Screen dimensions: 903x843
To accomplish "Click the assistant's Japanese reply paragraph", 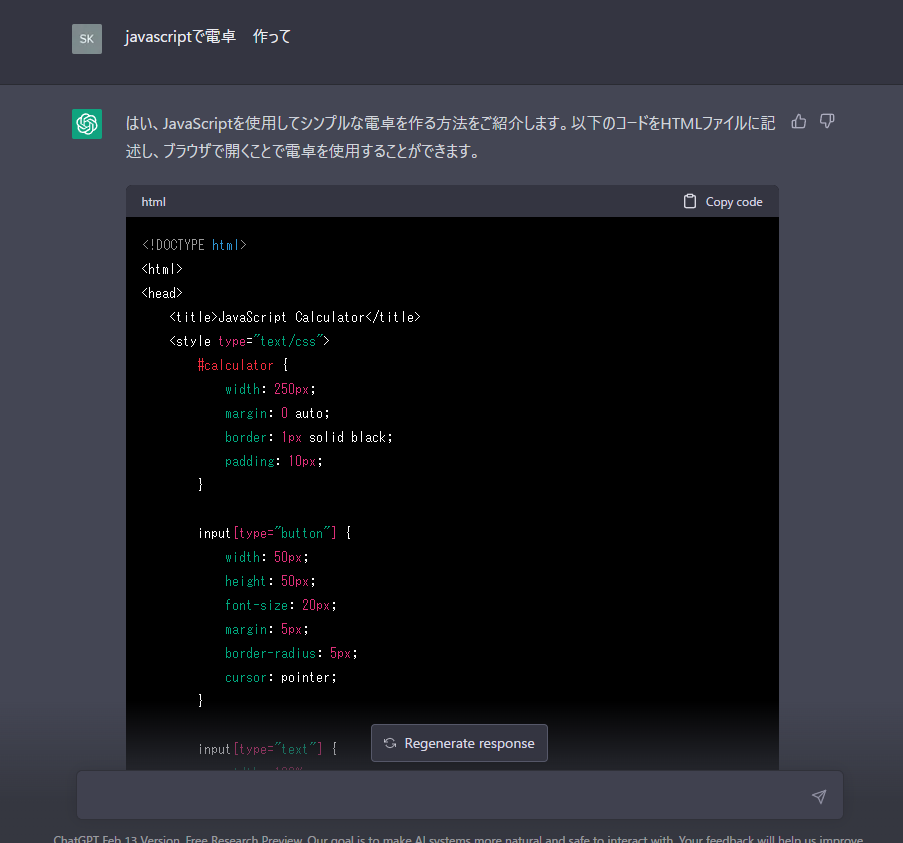I will 450,137.
